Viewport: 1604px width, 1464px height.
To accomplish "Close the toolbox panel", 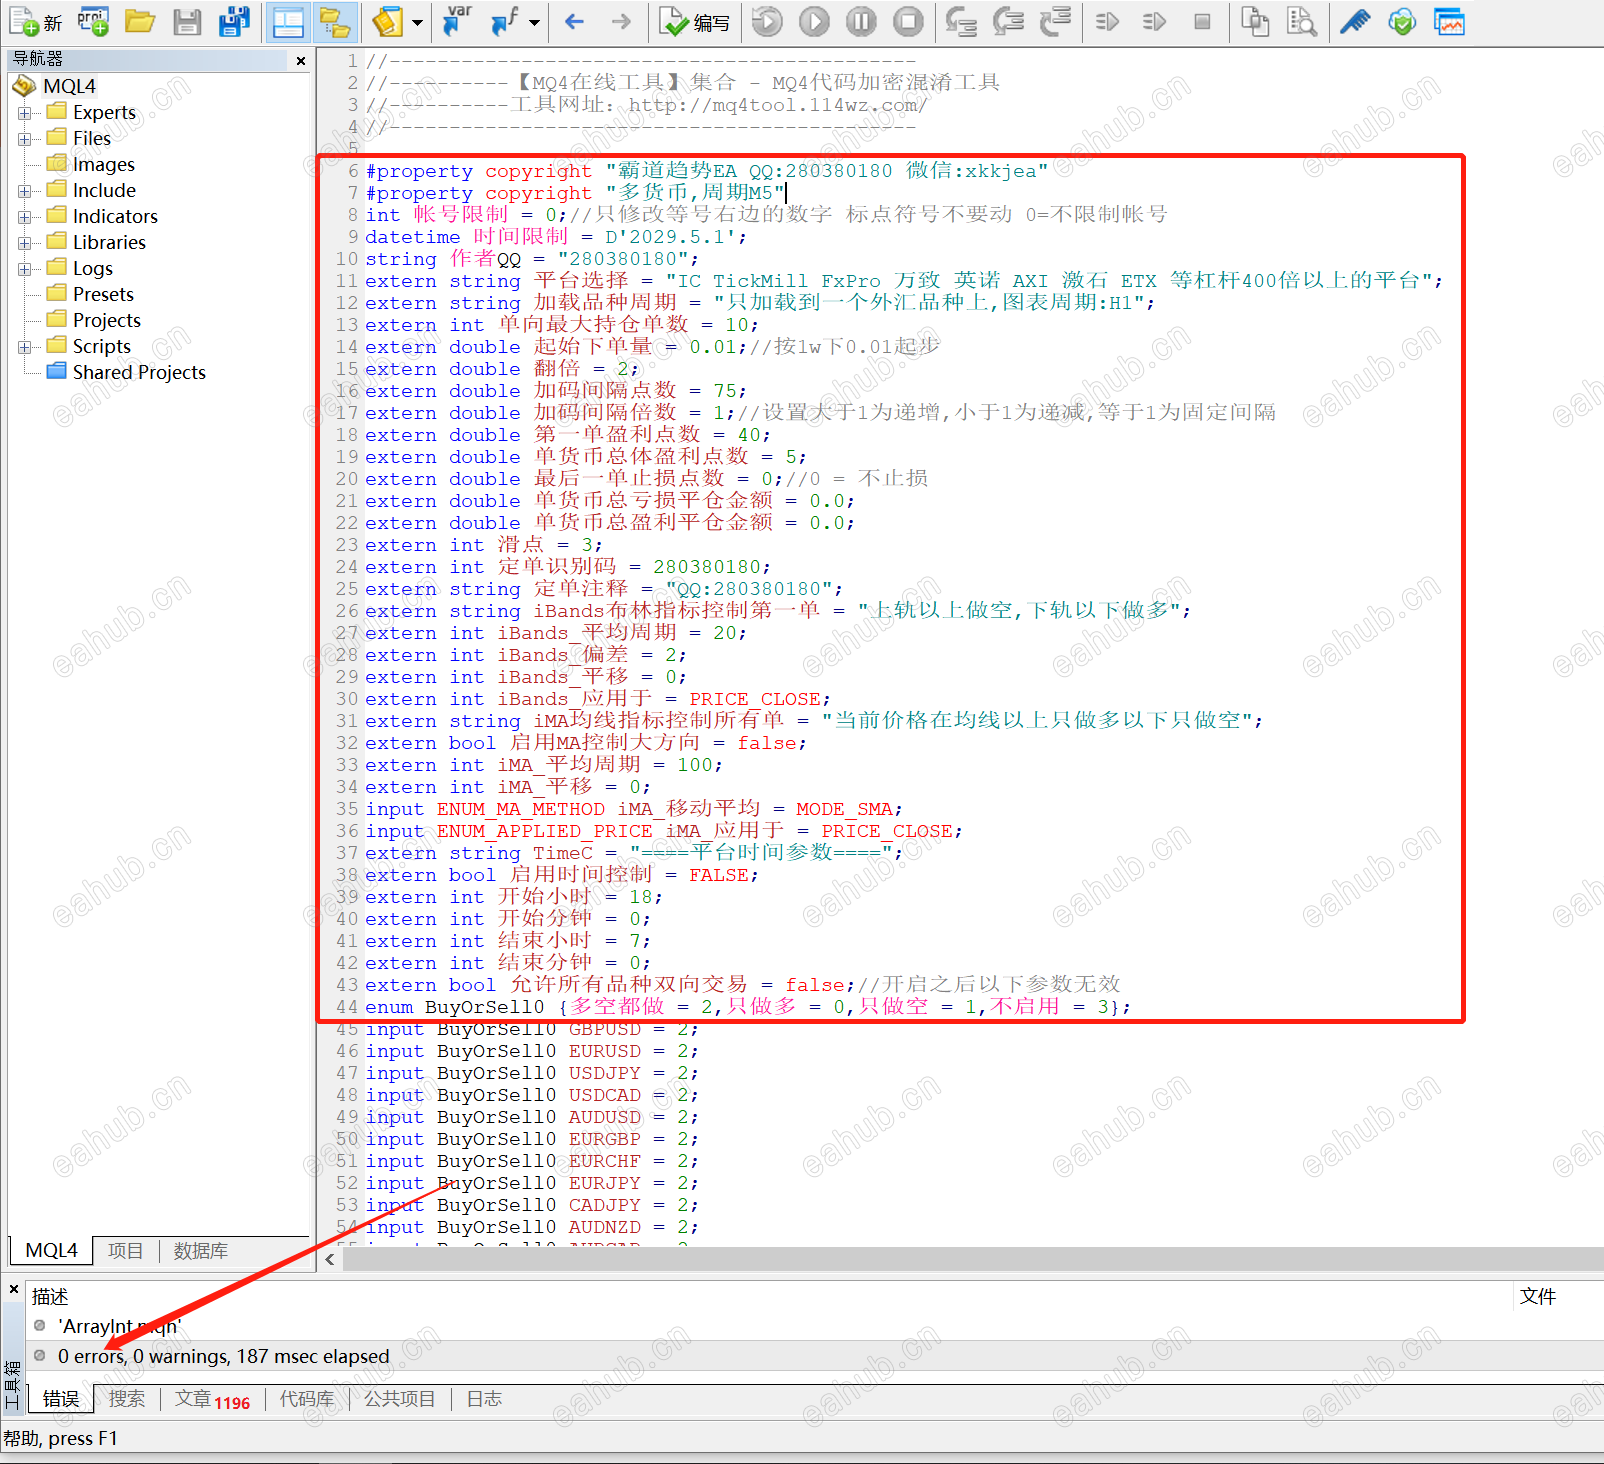I will click(14, 1290).
